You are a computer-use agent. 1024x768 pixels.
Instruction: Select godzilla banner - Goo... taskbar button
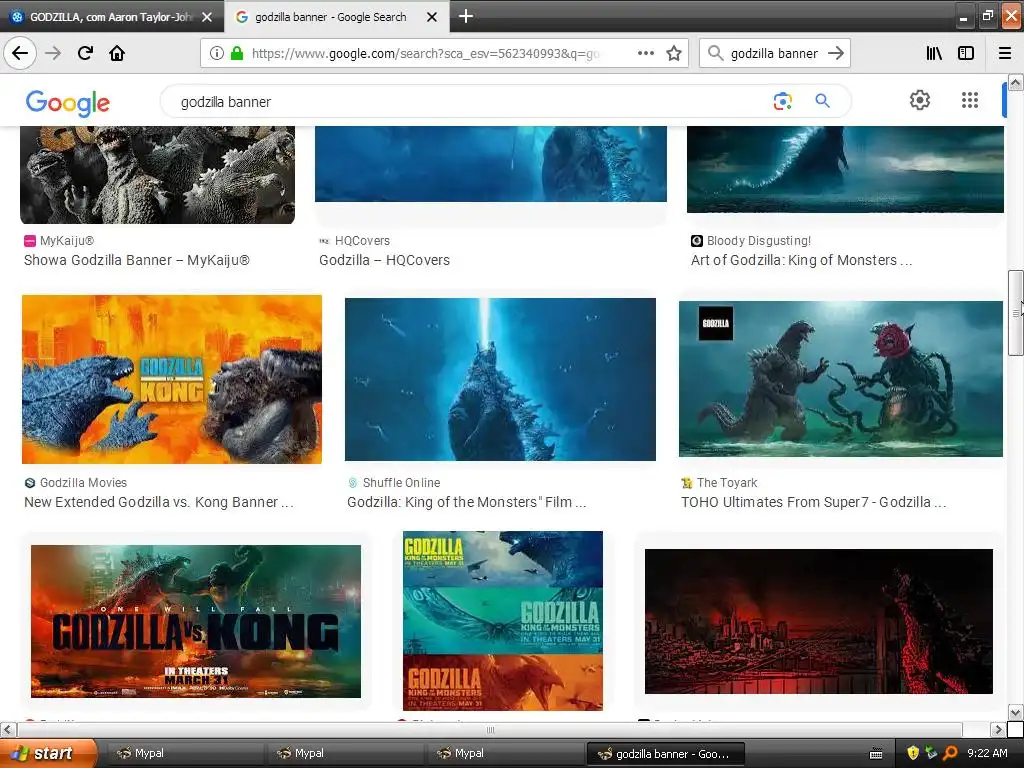(x=664, y=754)
